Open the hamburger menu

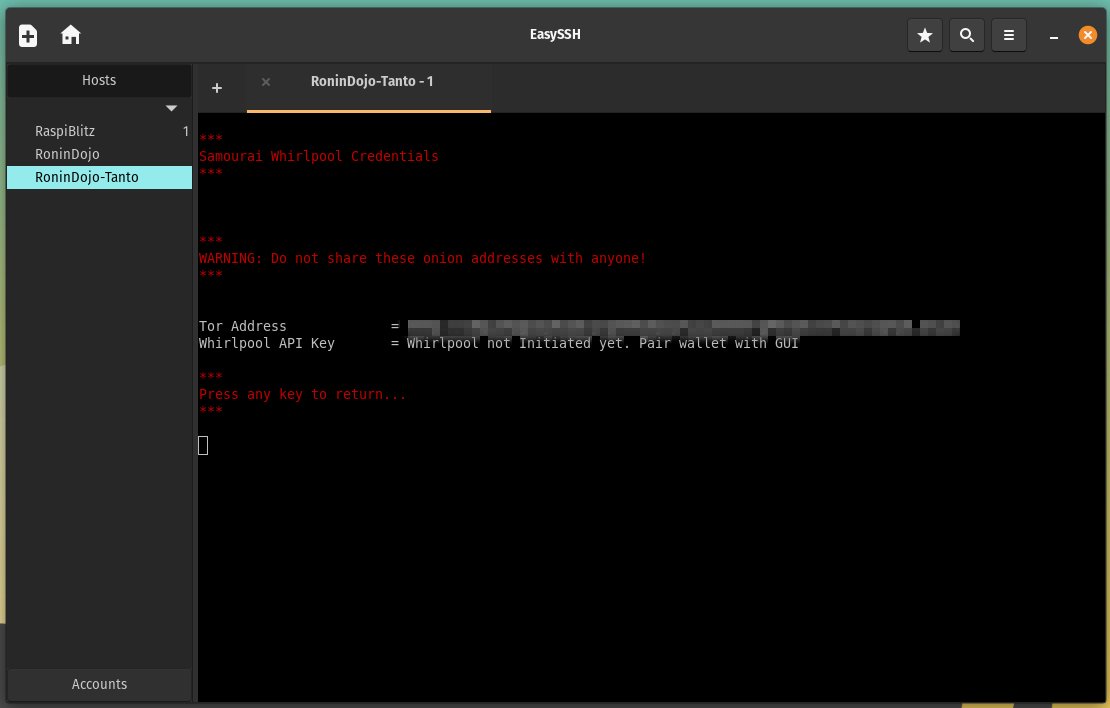1009,35
